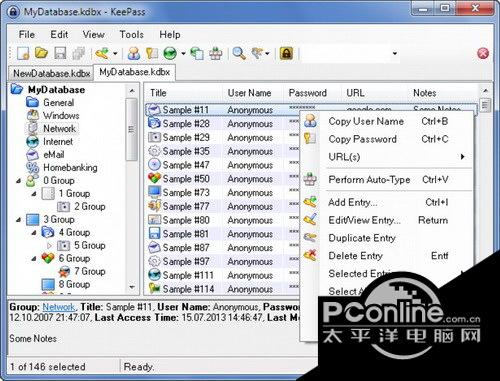The image size is (500, 381).
Task: Collapse the 3 Group tree node
Action: pyautogui.click(x=19, y=220)
